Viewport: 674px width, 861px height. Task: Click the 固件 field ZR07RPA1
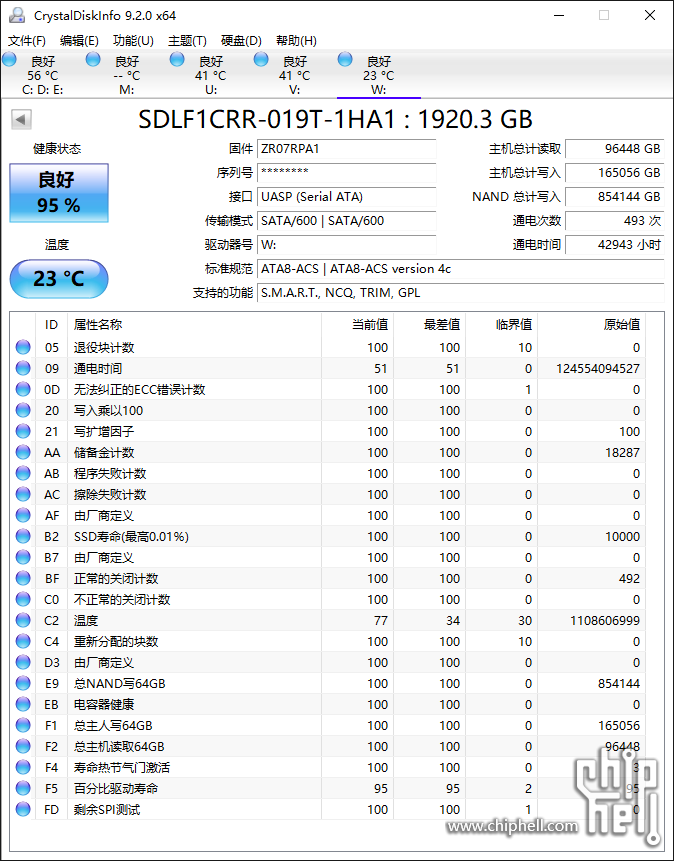click(347, 149)
